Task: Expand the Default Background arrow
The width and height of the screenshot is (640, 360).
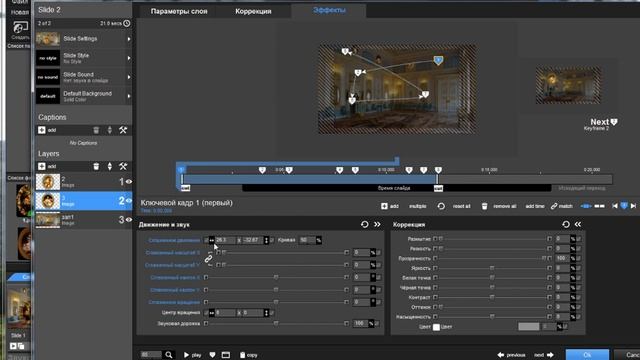Action: [129, 96]
